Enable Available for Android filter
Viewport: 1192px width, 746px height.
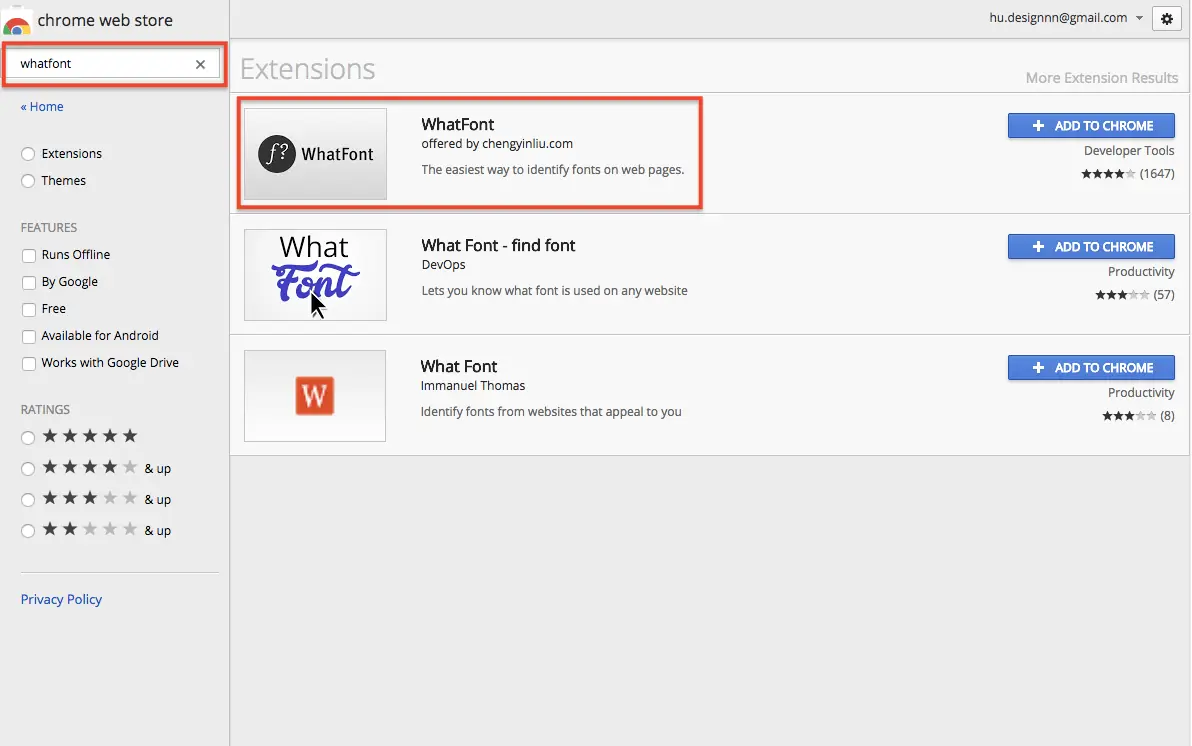pyautogui.click(x=29, y=336)
